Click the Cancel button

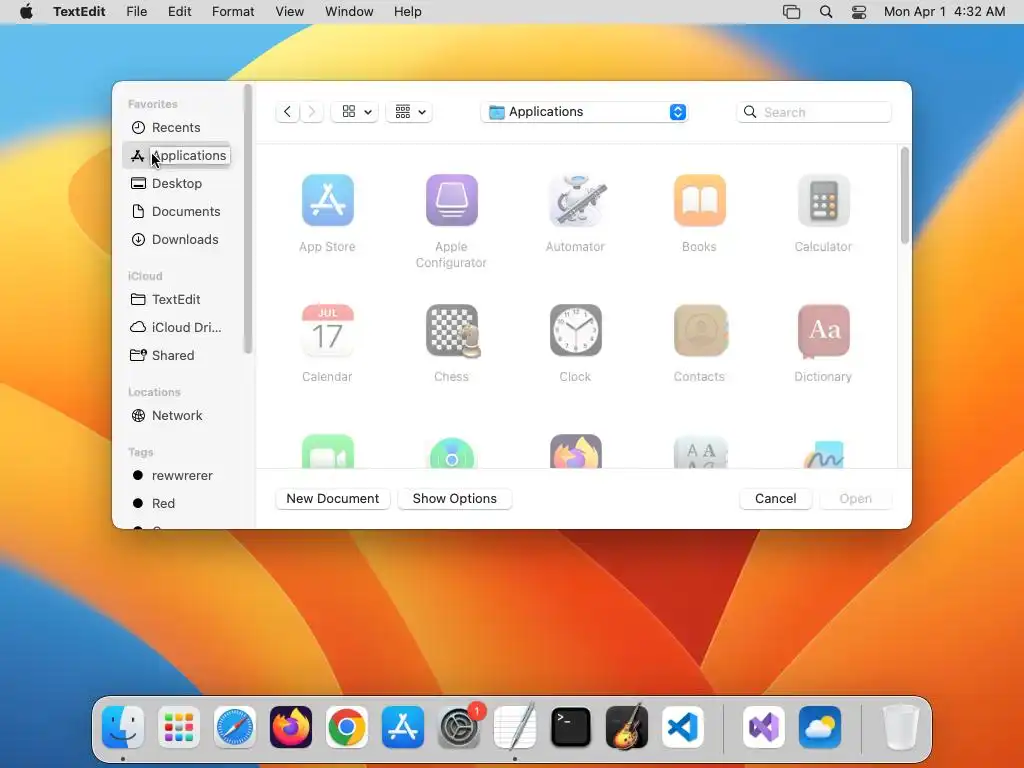click(x=776, y=498)
